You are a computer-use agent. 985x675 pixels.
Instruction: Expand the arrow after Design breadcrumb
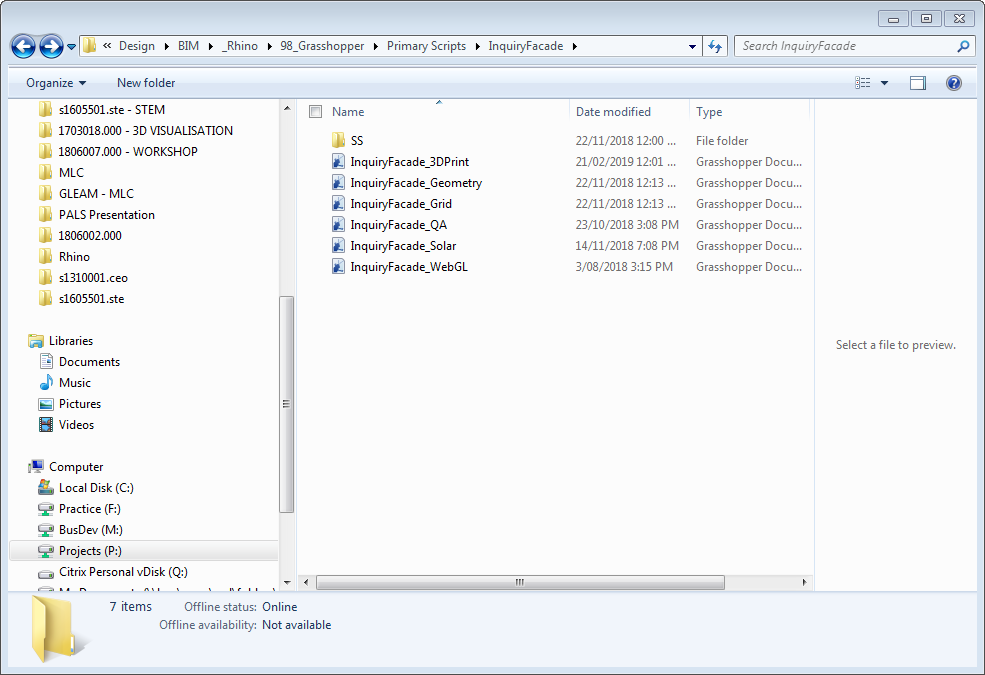pyautogui.click(x=166, y=46)
